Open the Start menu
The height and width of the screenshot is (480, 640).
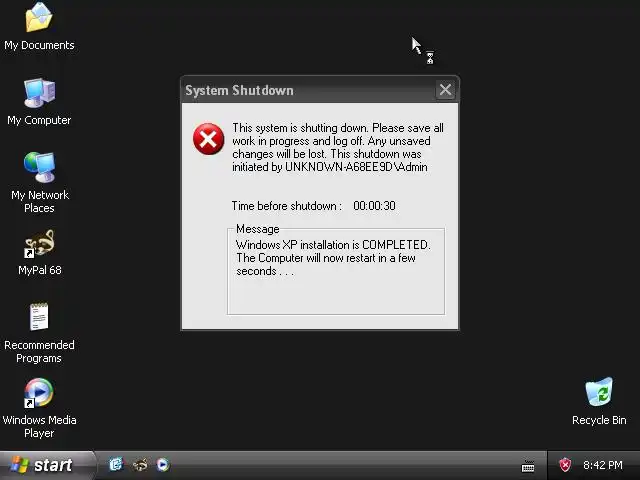[x=47, y=465]
